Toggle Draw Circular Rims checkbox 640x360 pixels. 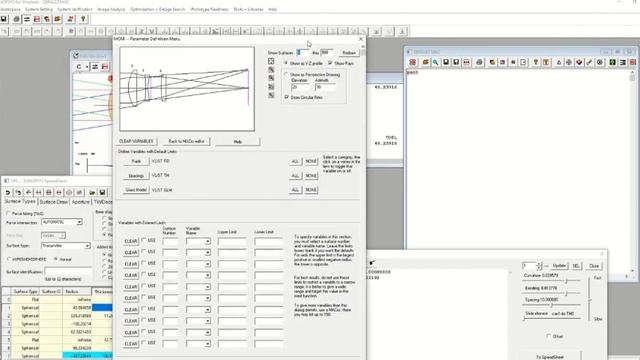click(x=286, y=97)
